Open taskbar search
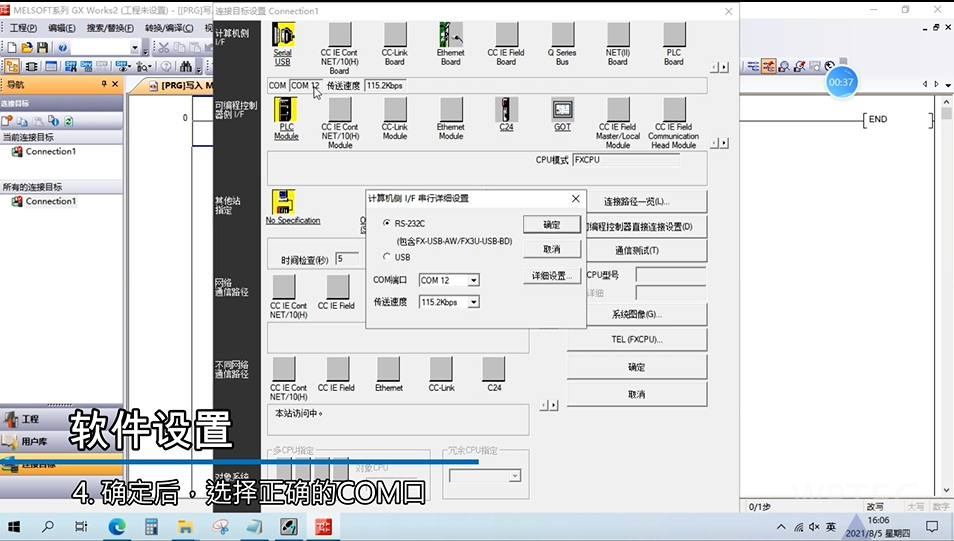Screen dimensions: 954x541 pos(47,526)
